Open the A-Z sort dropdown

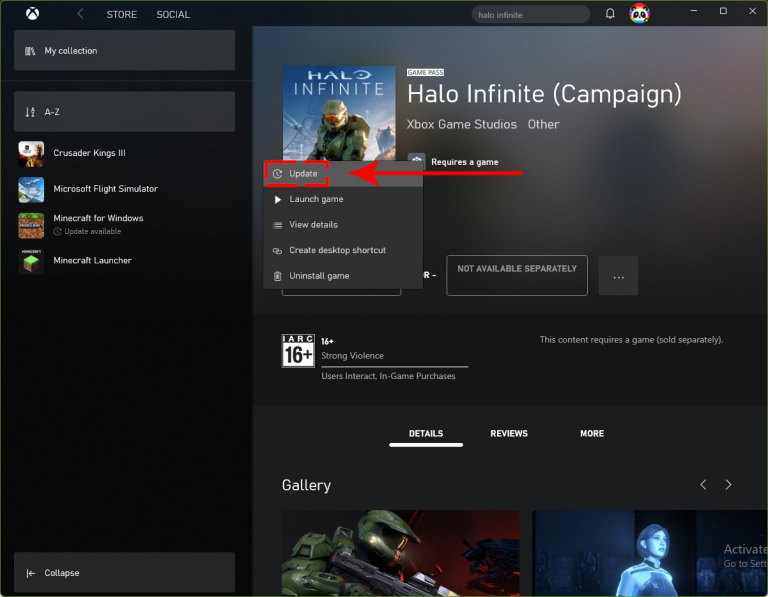tap(124, 112)
